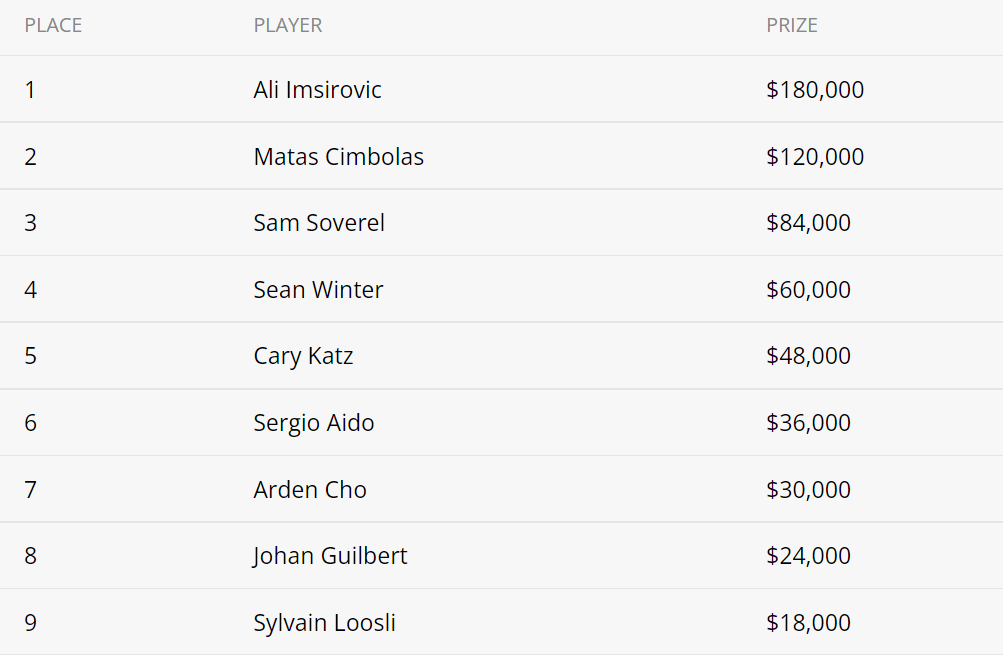This screenshot has width=1003, height=655.
Task: Click the $180,000 first place prize
Action: pos(815,90)
